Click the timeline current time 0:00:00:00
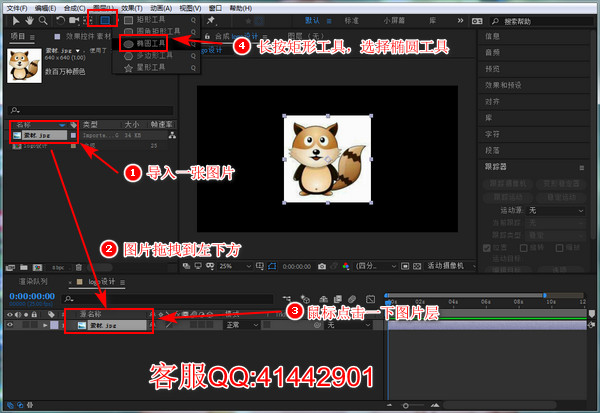 pyautogui.click(x=32, y=296)
